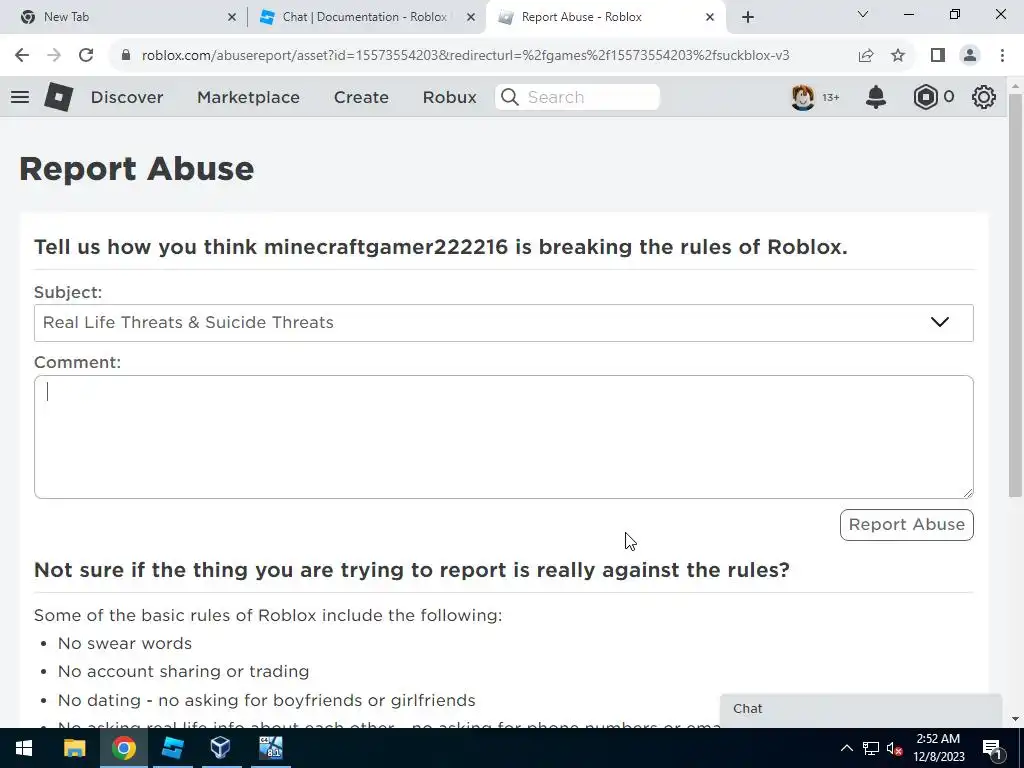Open the Chrome three-dot menu
The width and height of the screenshot is (1024, 768).
point(1002,56)
